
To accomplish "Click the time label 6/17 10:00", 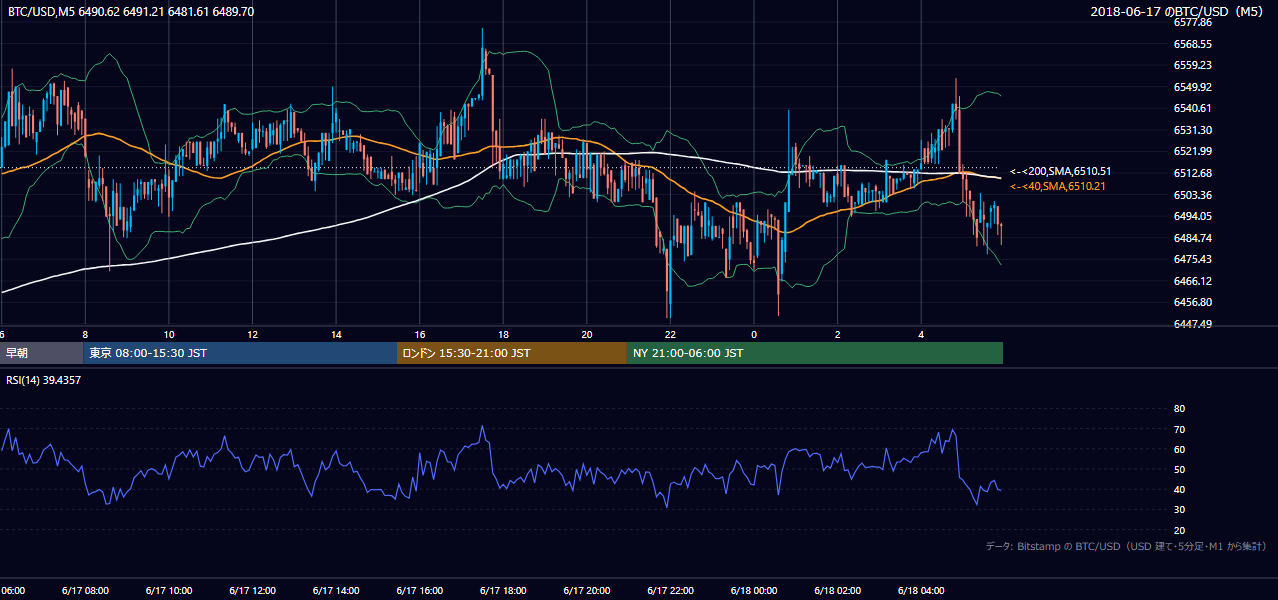I will (x=169, y=591).
